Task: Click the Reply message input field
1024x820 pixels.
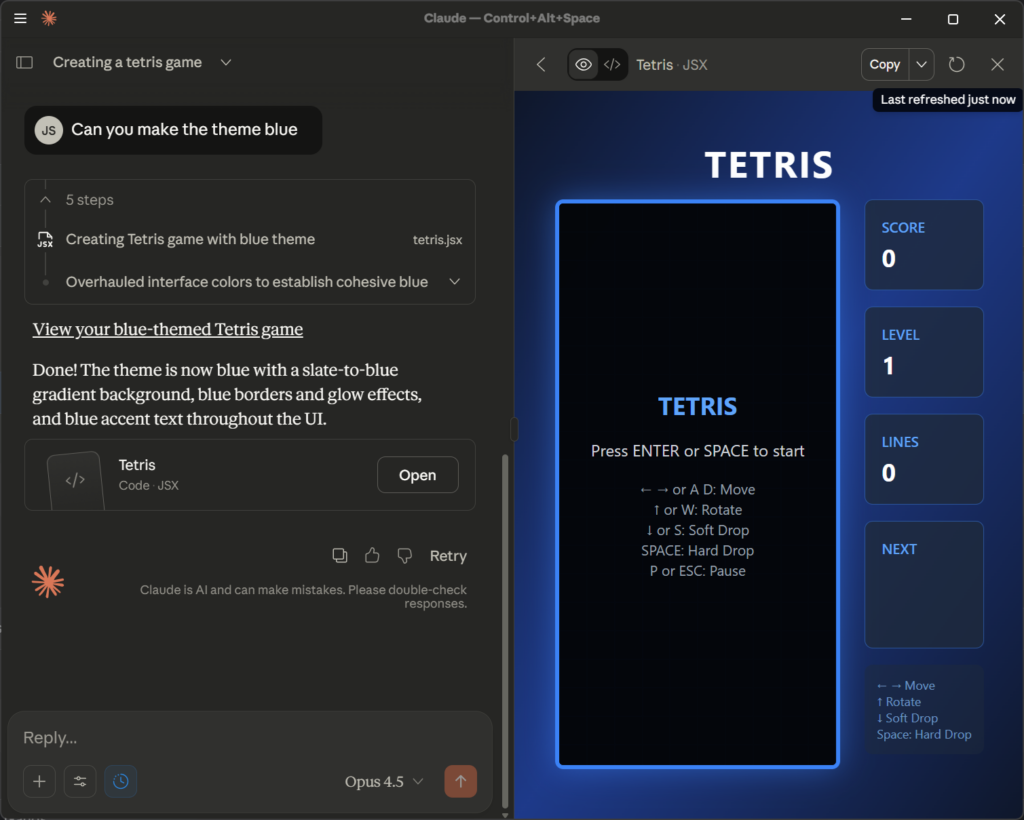Action: 250,738
